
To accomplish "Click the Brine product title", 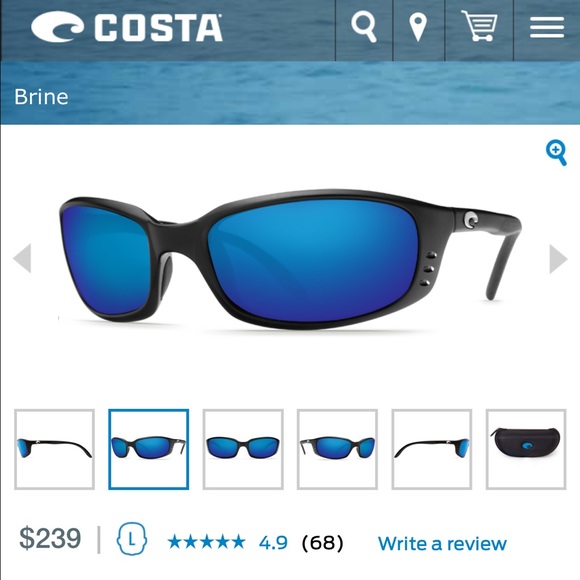I will coord(41,97).
